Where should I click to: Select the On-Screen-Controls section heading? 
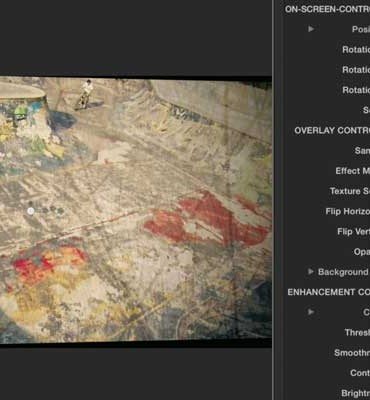(327, 9)
